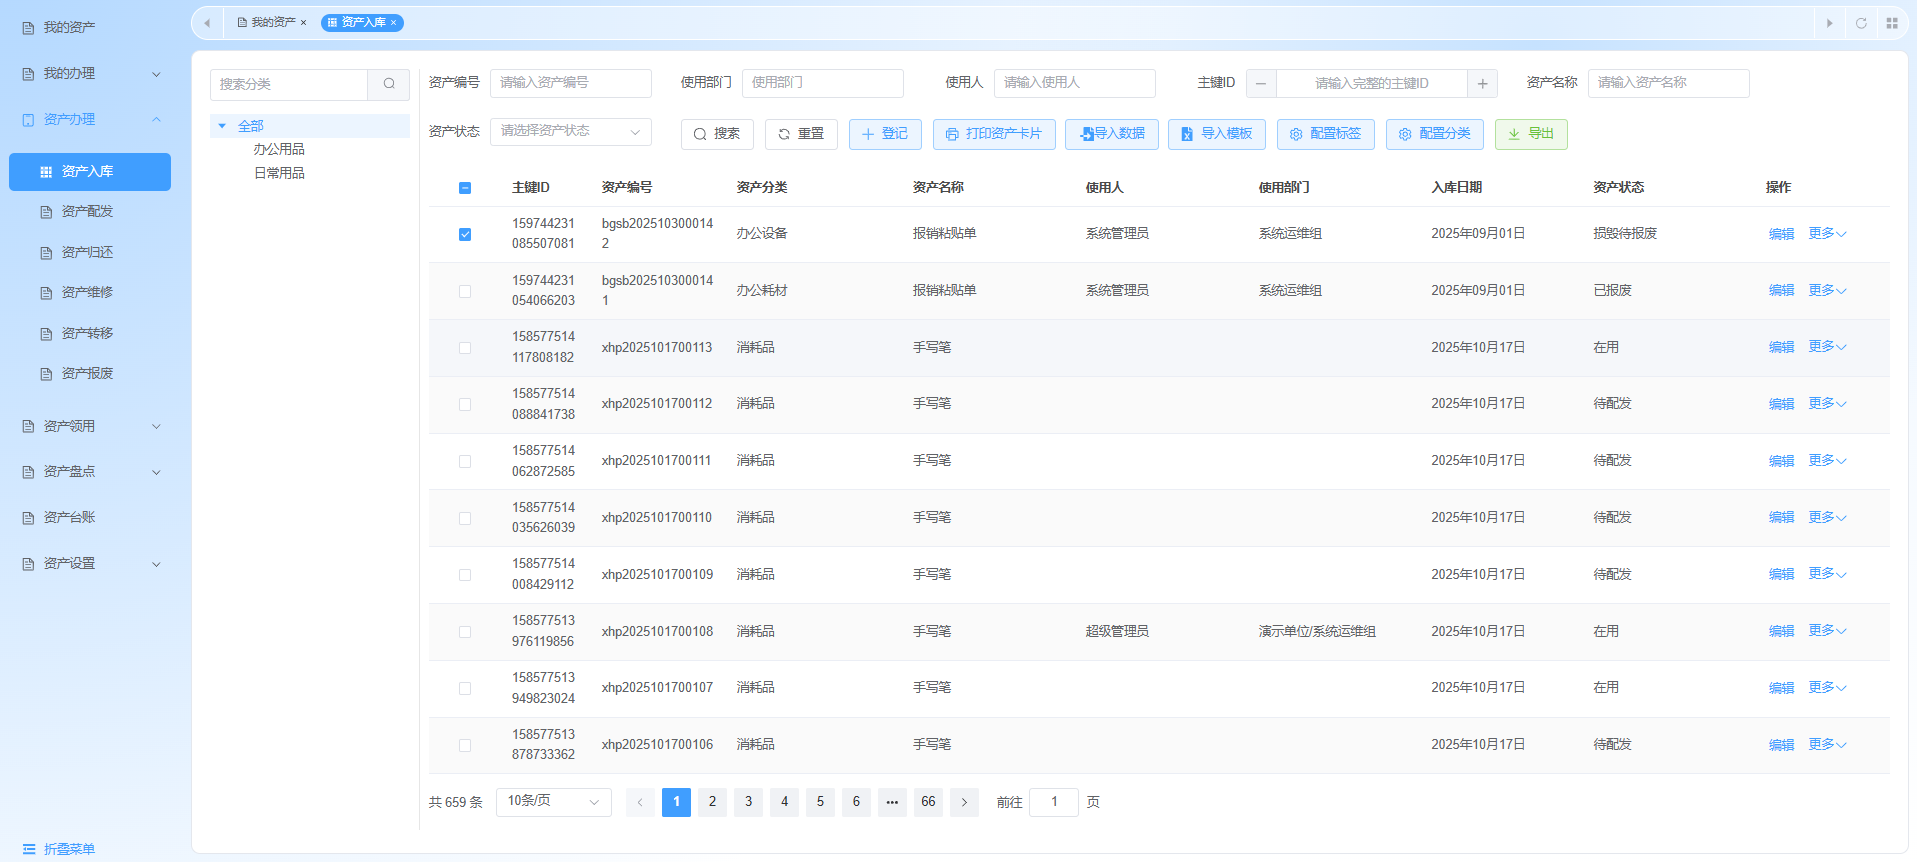Click the 使用部门 input field
Image resolution: width=1917 pixels, height=862 pixels.
[823, 83]
